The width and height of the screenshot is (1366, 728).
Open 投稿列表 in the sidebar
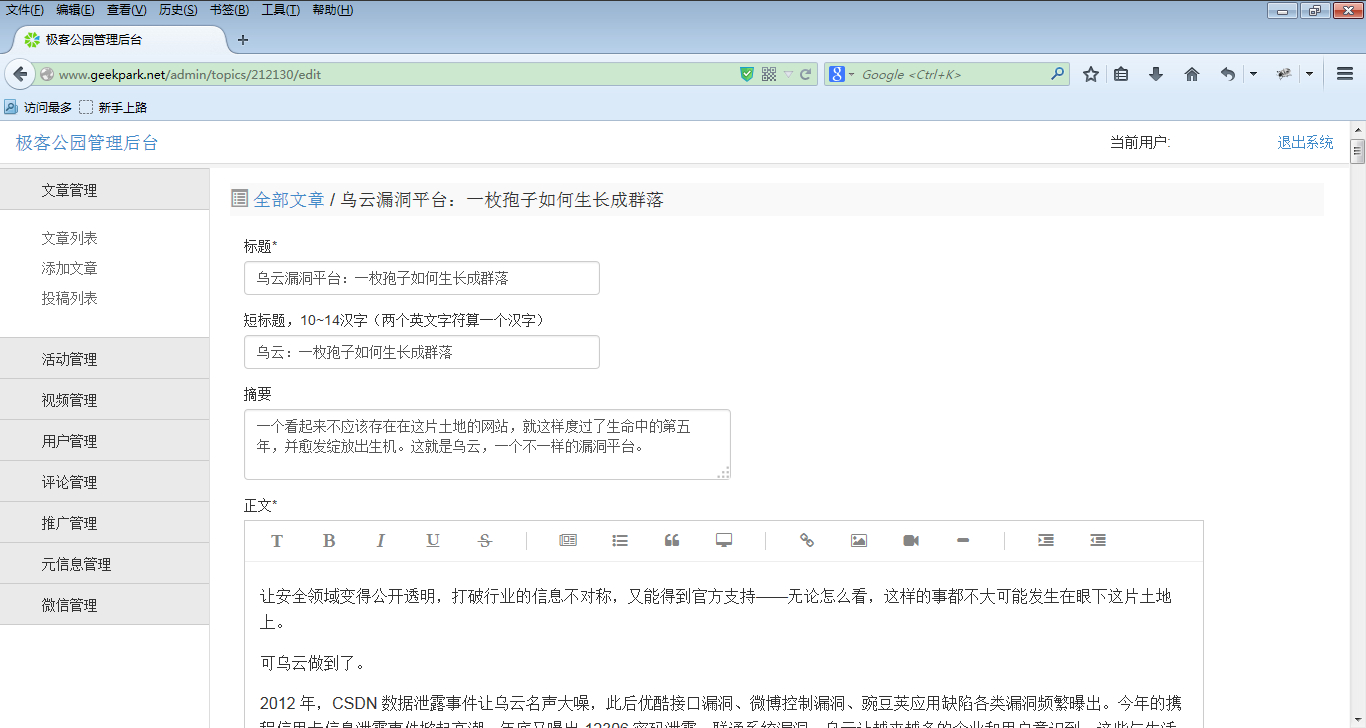[70, 298]
